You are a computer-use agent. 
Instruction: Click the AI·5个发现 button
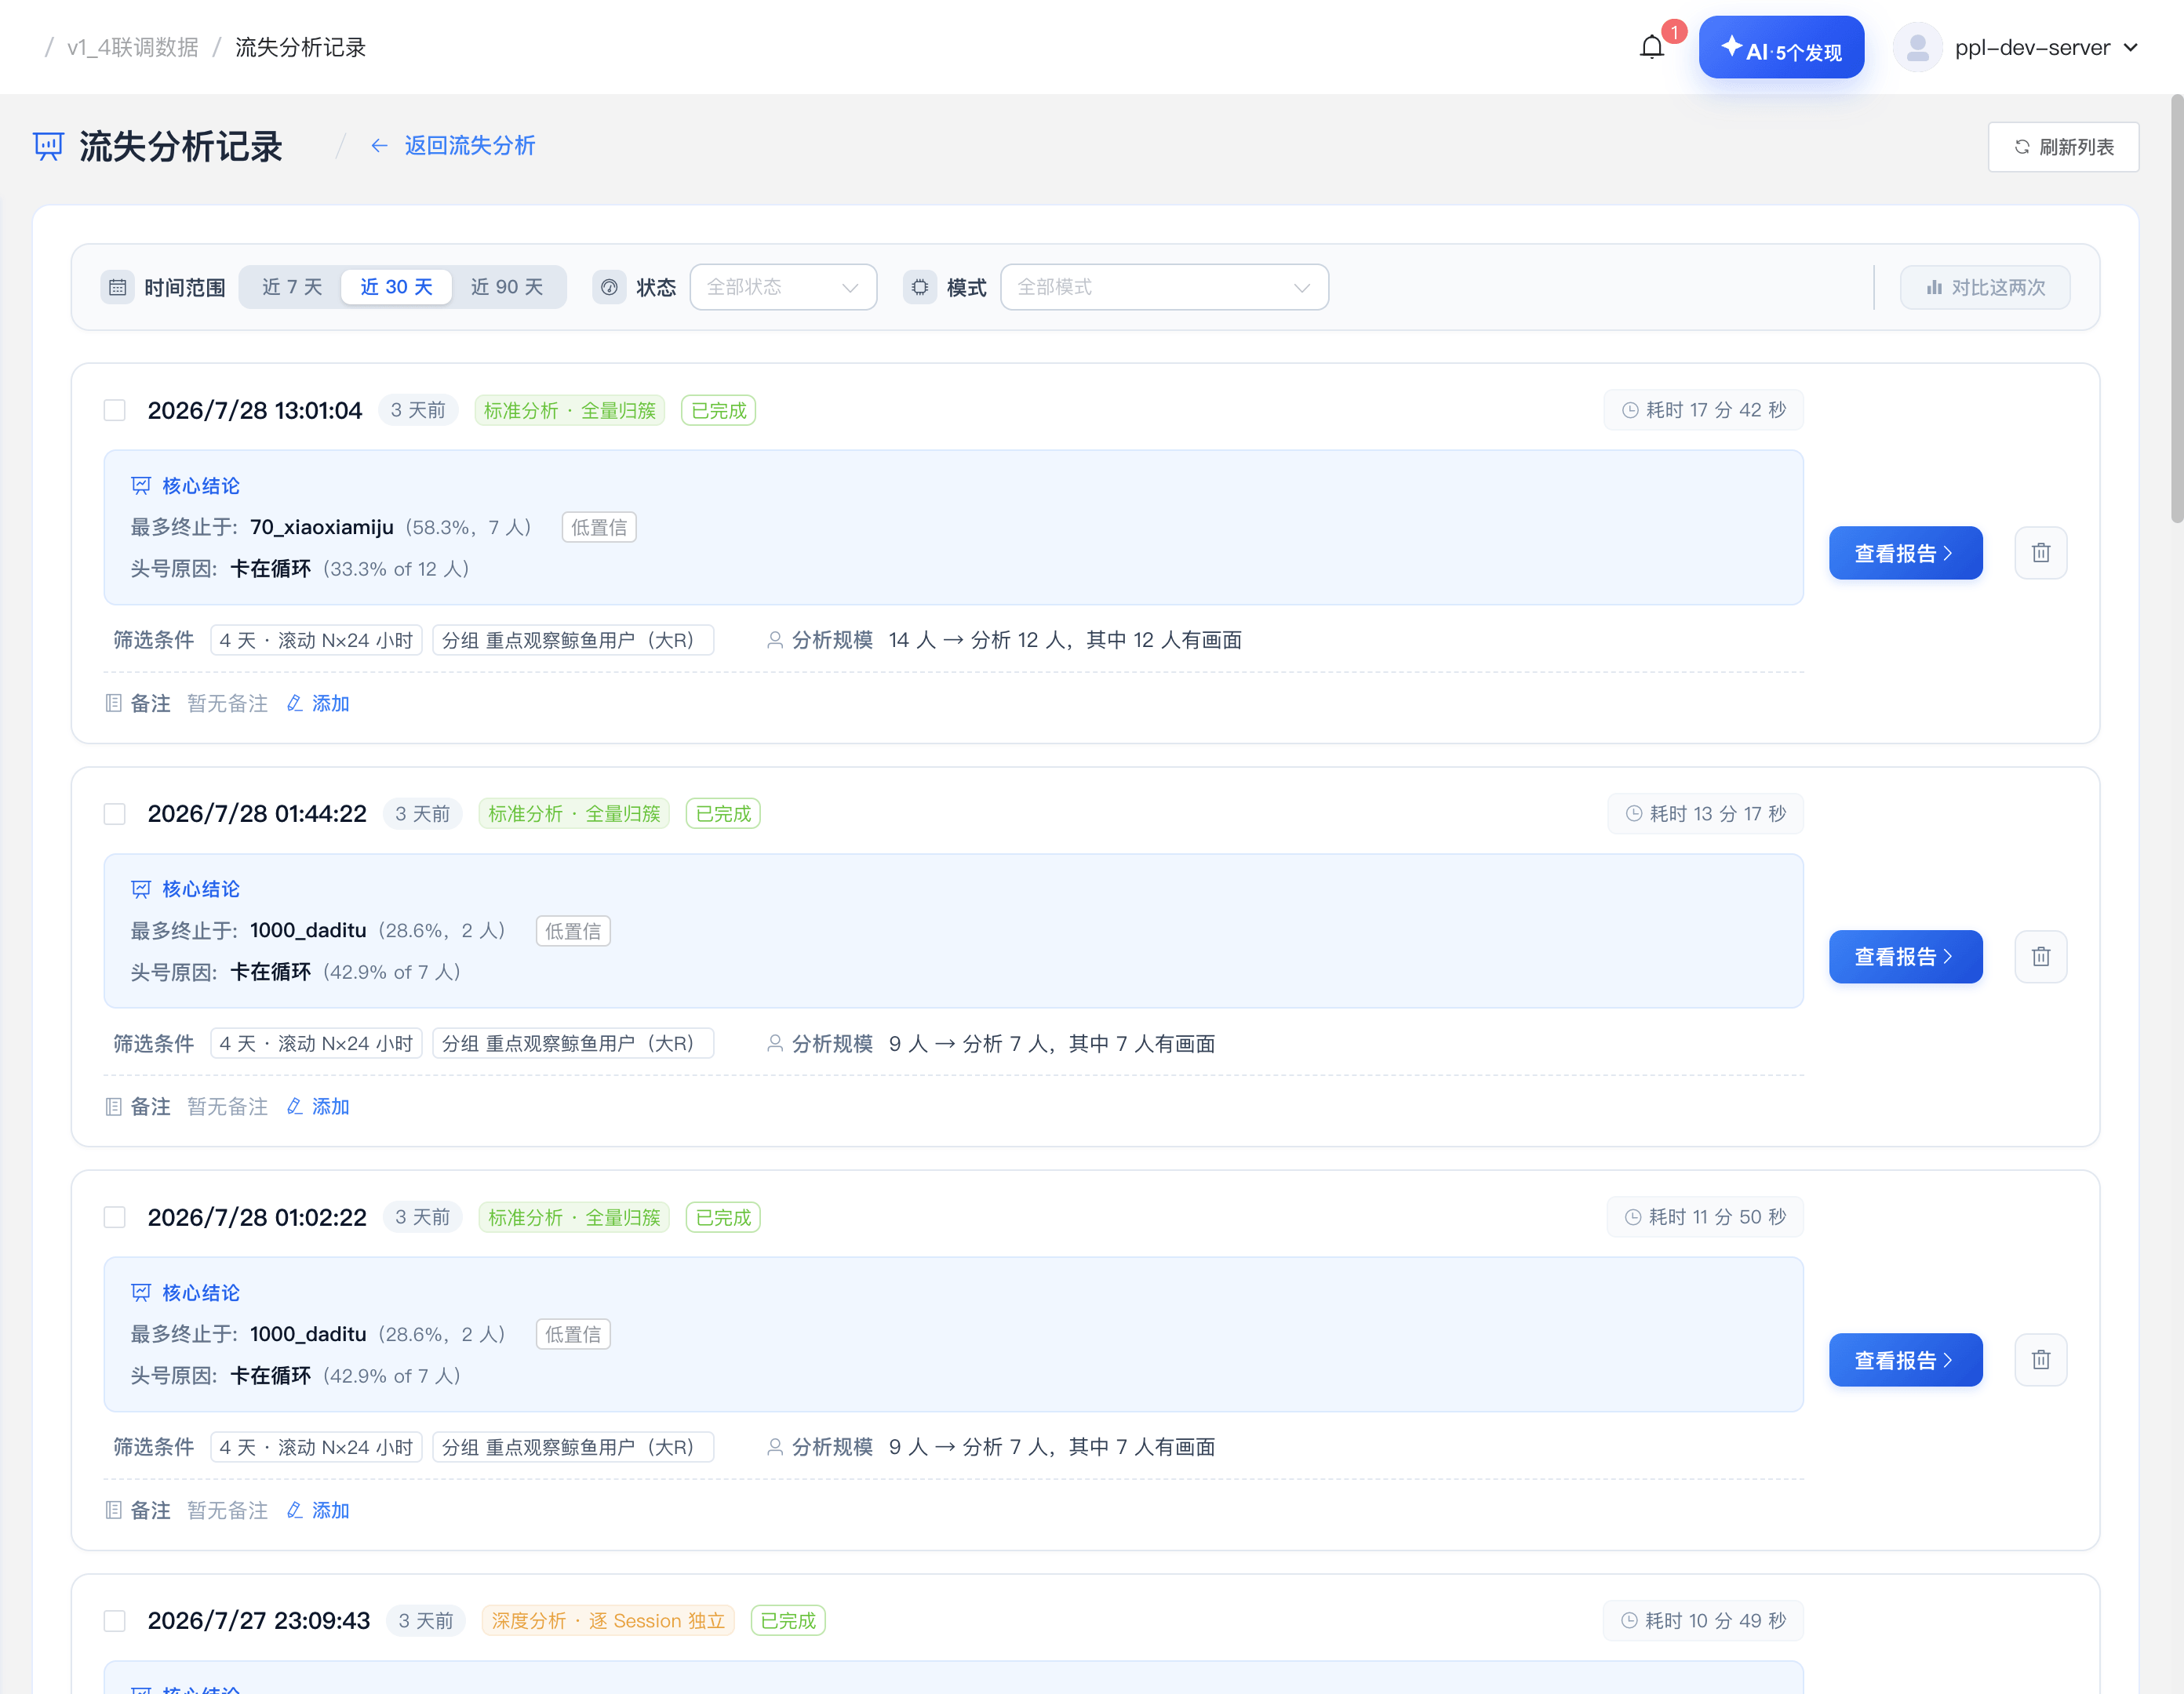(1781, 47)
